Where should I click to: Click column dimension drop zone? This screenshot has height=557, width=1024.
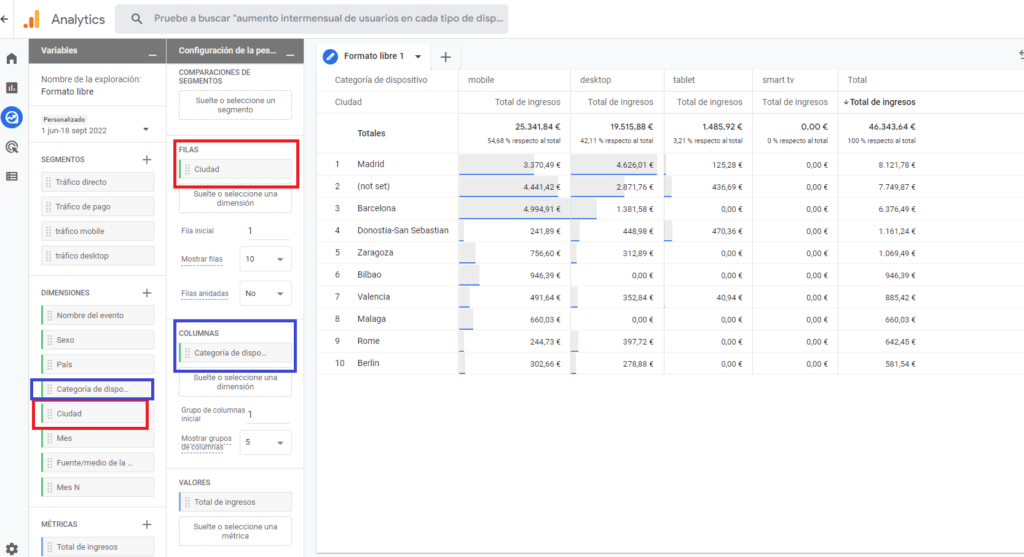coord(235,382)
